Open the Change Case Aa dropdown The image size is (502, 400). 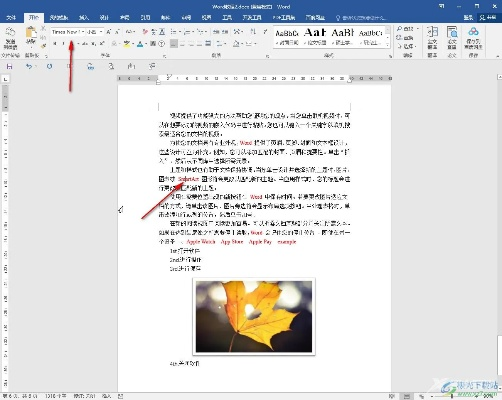tap(130, 32)
